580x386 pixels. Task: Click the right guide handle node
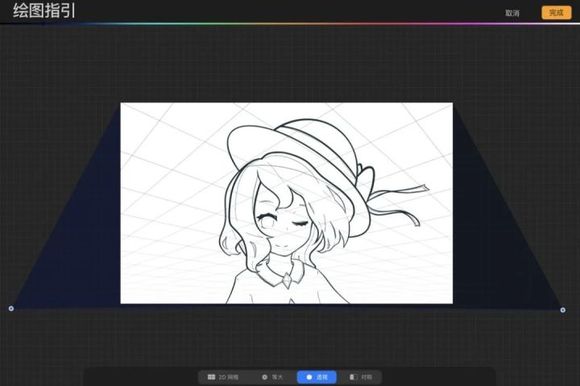click(563, 310)
